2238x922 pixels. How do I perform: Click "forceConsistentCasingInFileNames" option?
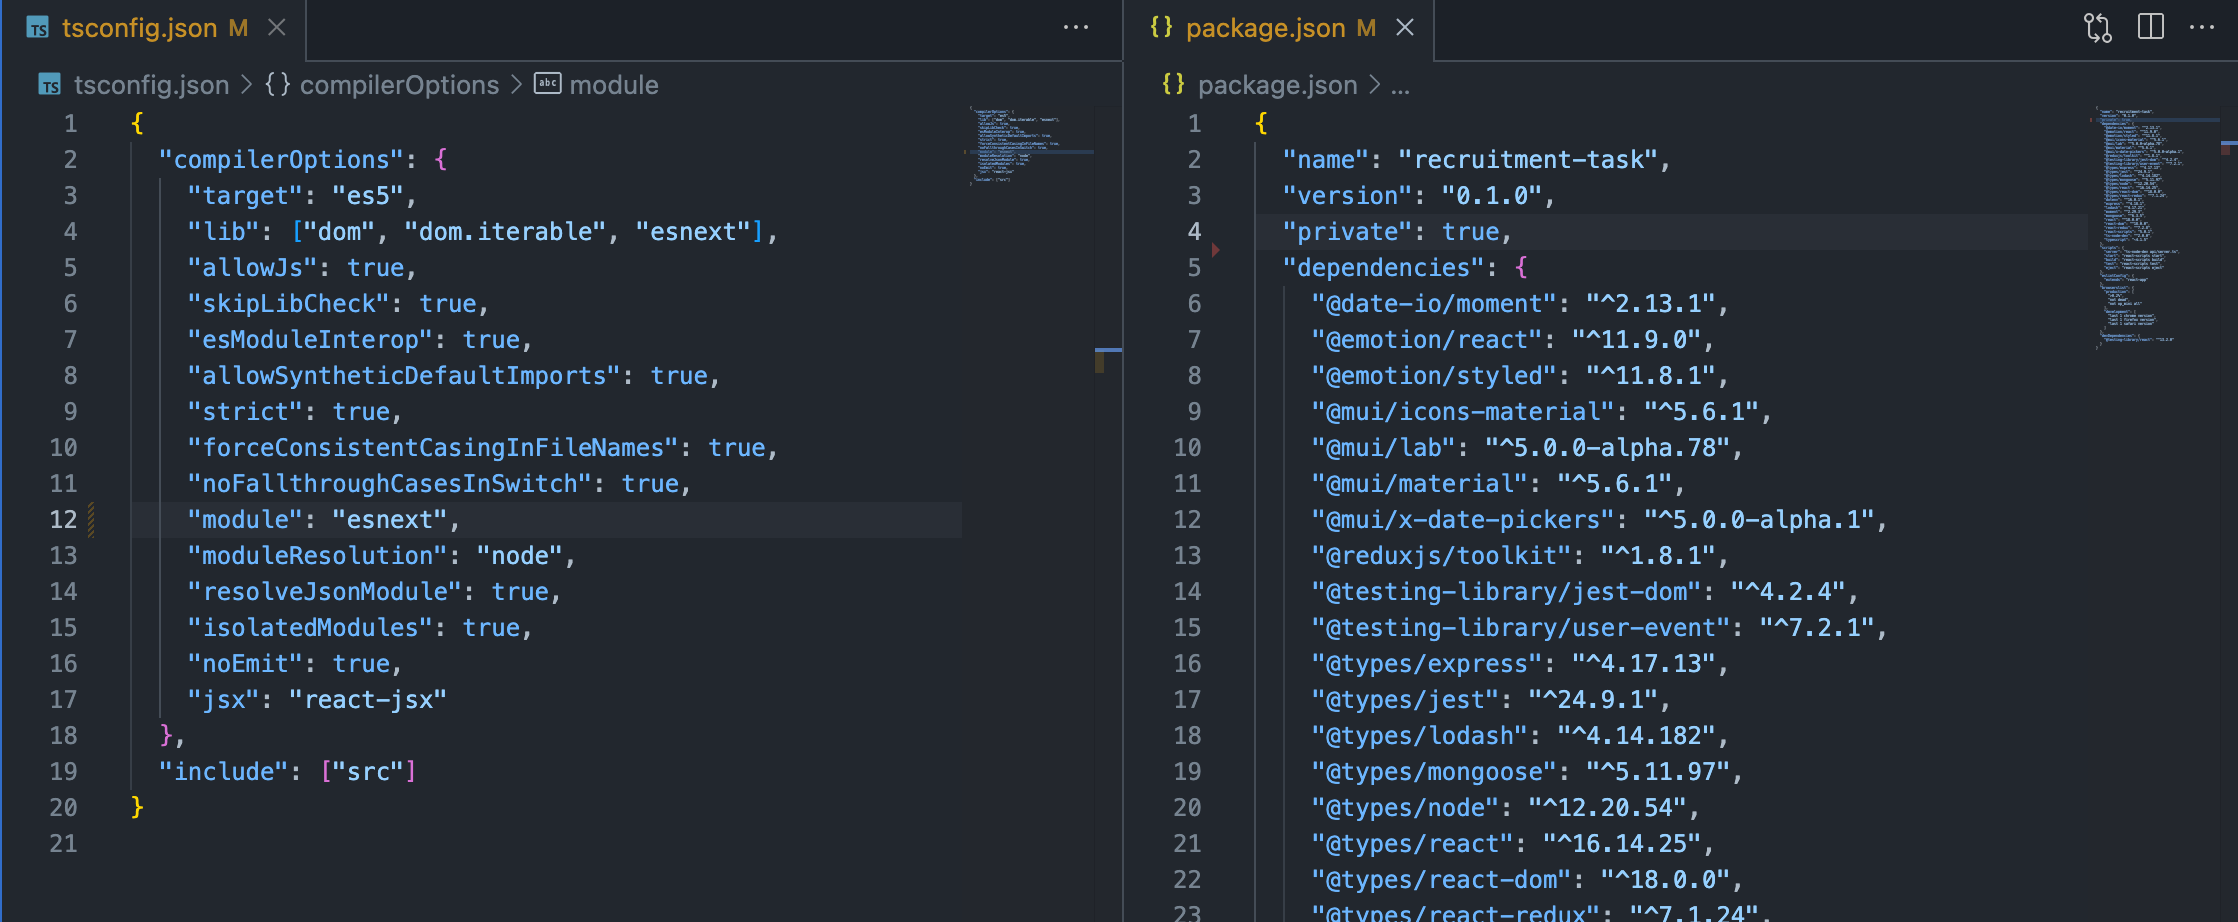433,448
